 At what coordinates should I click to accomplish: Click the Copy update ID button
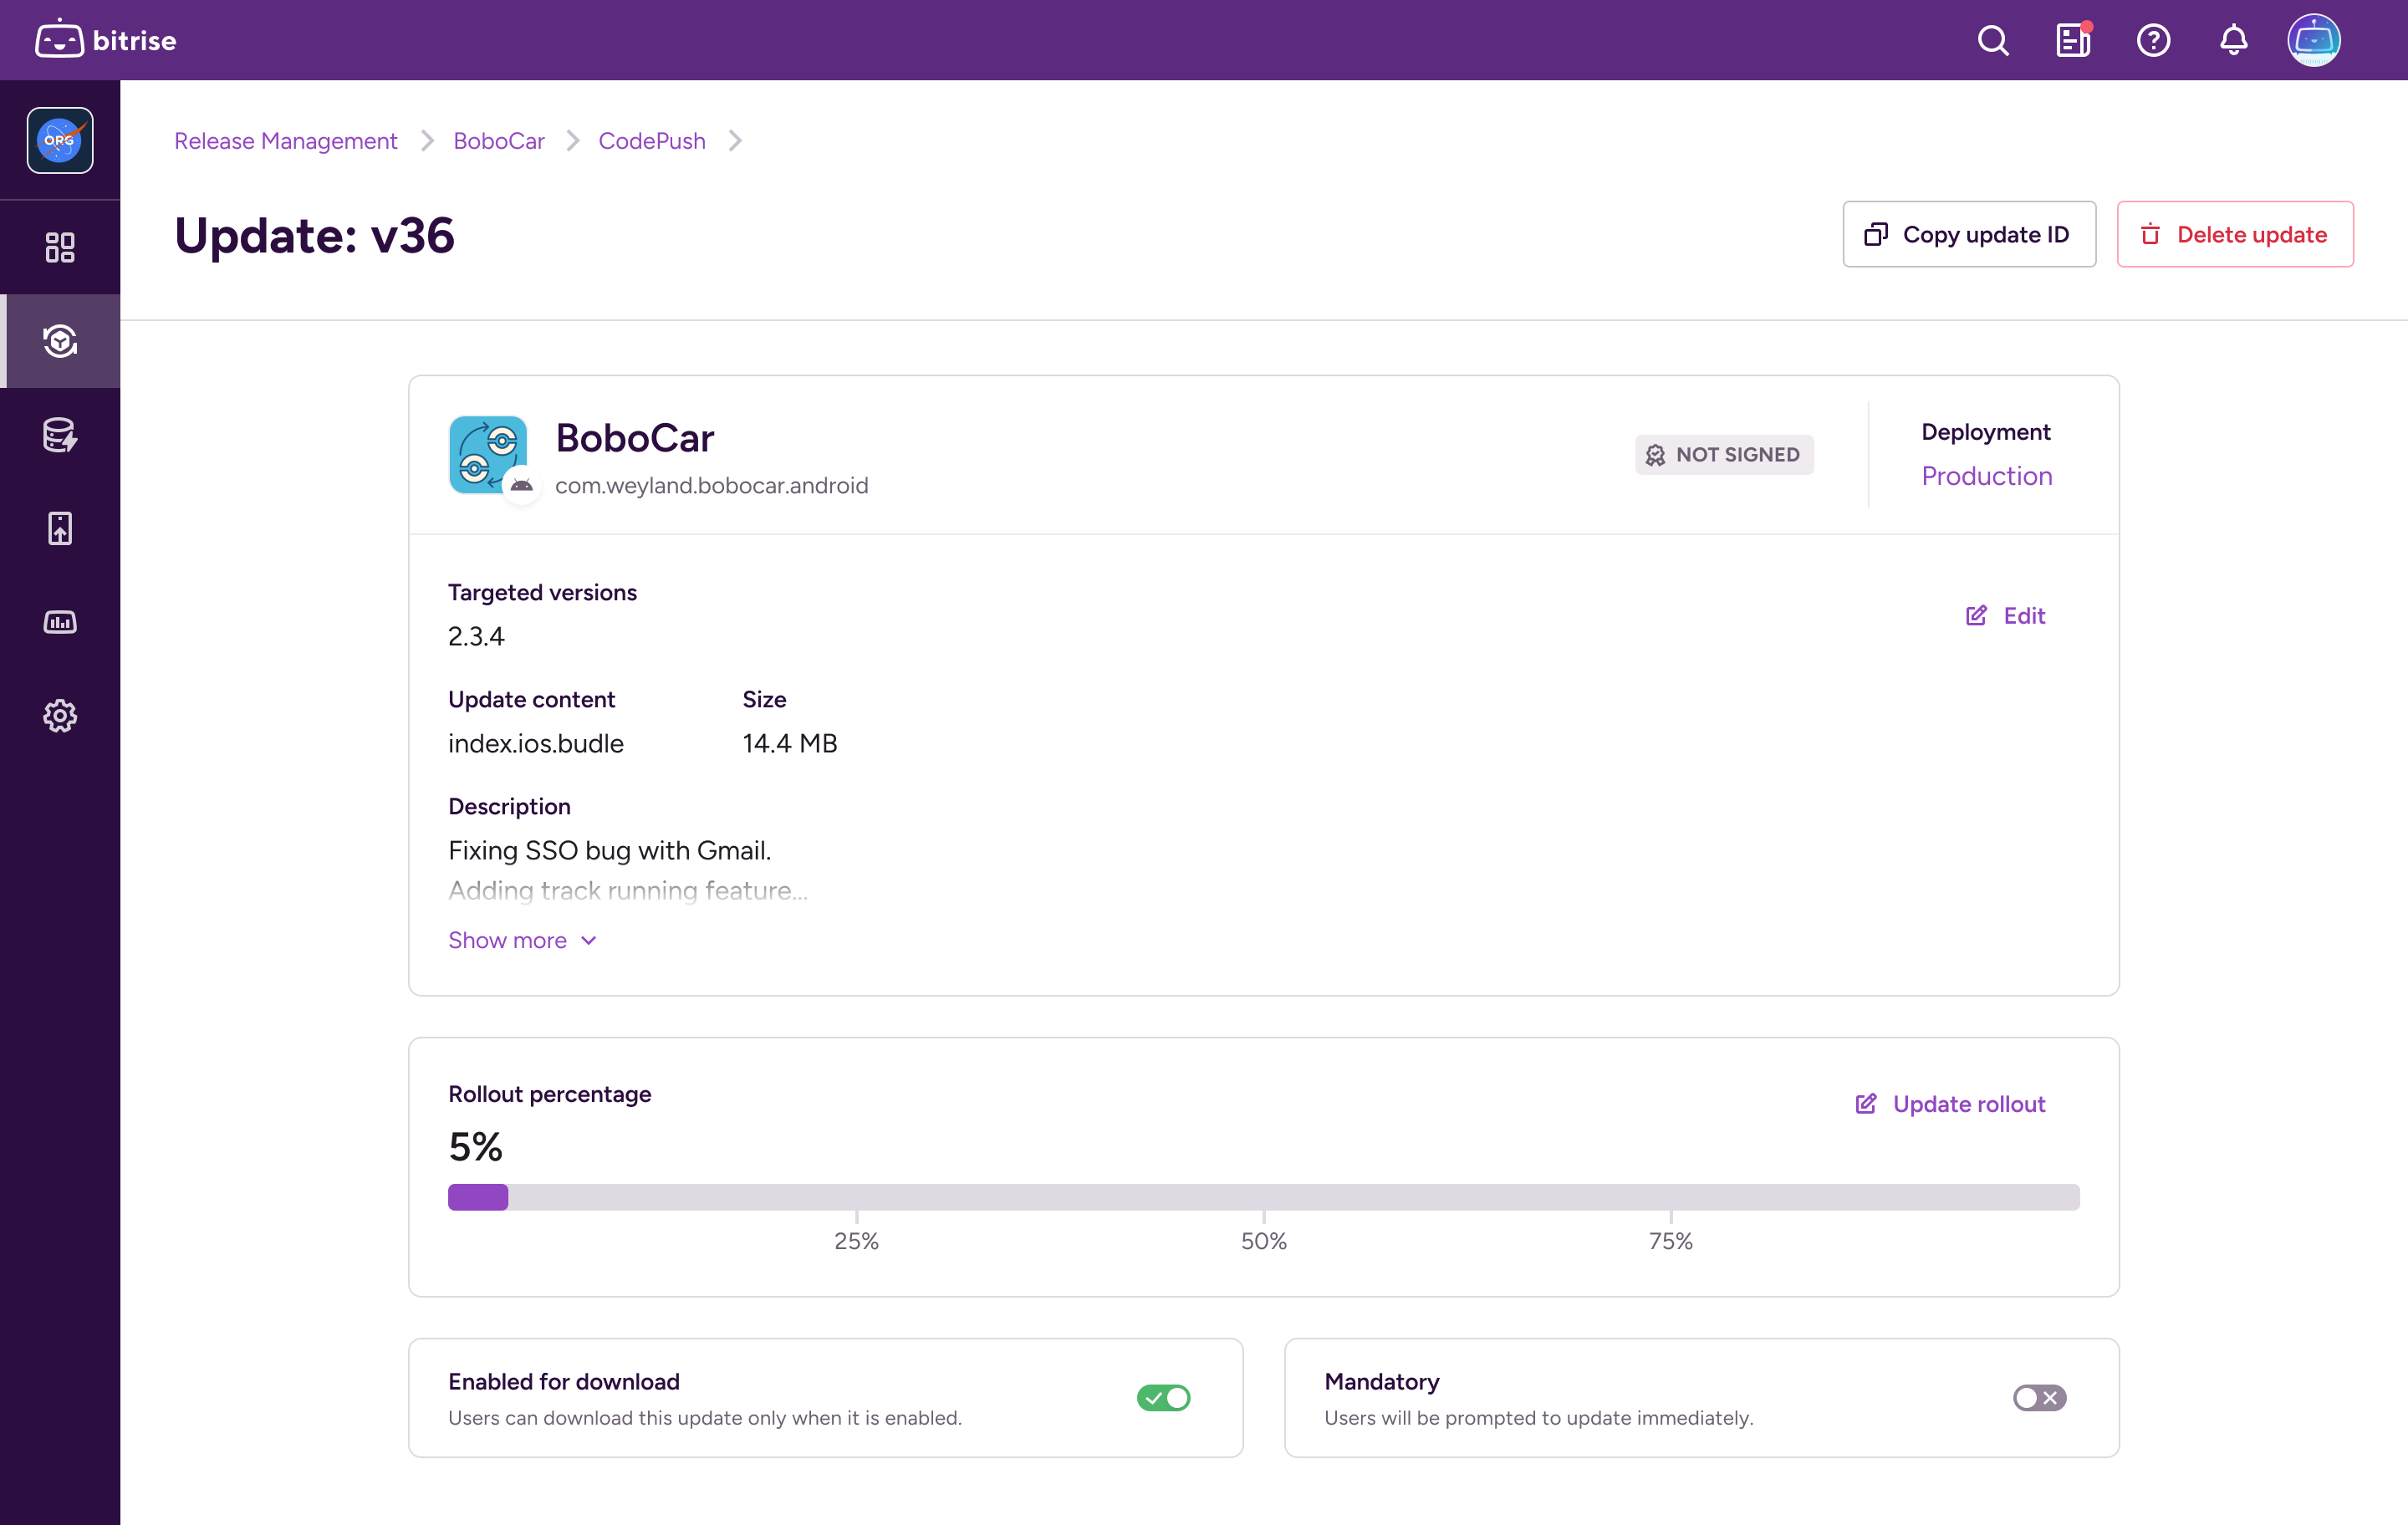pos(1969,234)
